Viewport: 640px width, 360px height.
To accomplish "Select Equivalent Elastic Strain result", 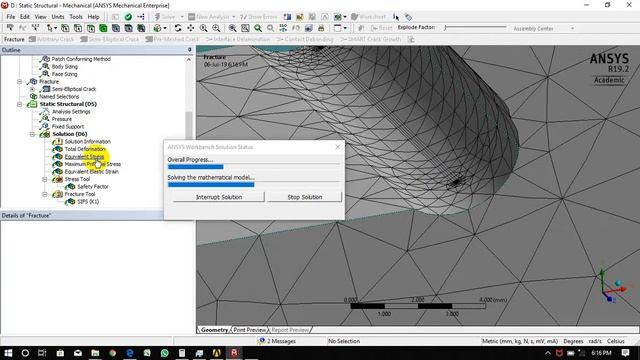I will (x=91, y=171).
